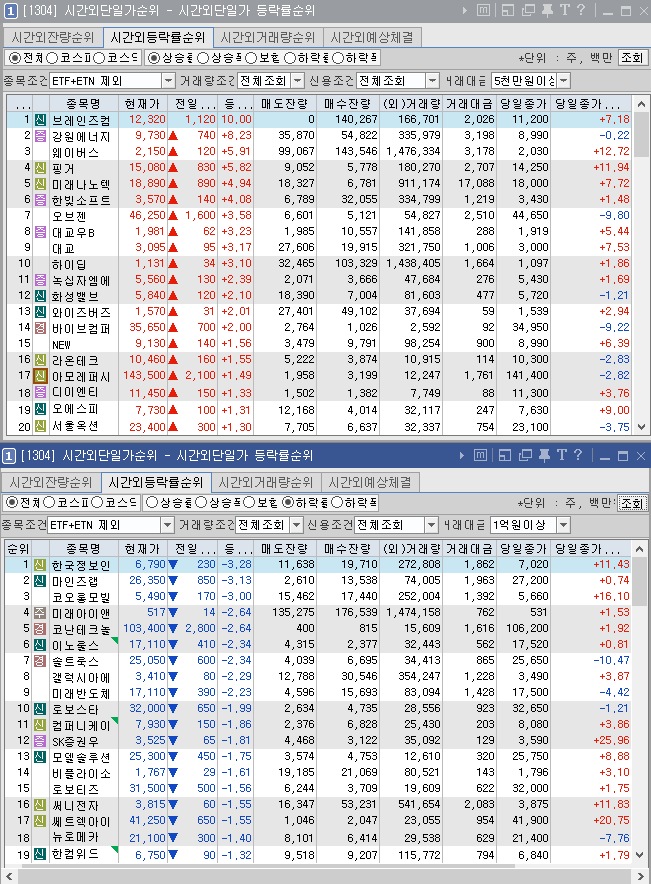Pin the upper window with the pushpin icon
Image resolution: width=651 pixels, height=884 pixels.
pyautogui.click(x=547, y=10)
